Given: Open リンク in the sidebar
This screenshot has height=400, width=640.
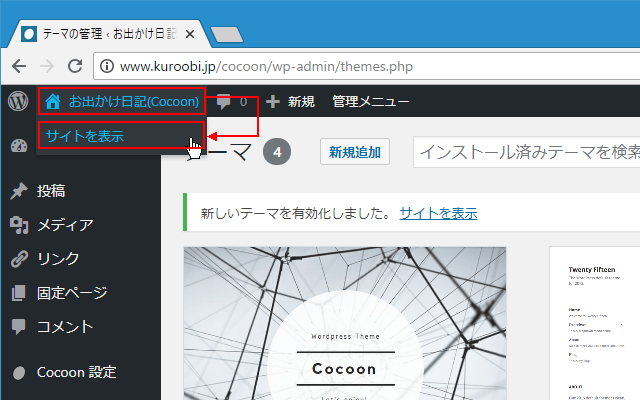Looking at the screenshot, I should [x=58, y=259].
